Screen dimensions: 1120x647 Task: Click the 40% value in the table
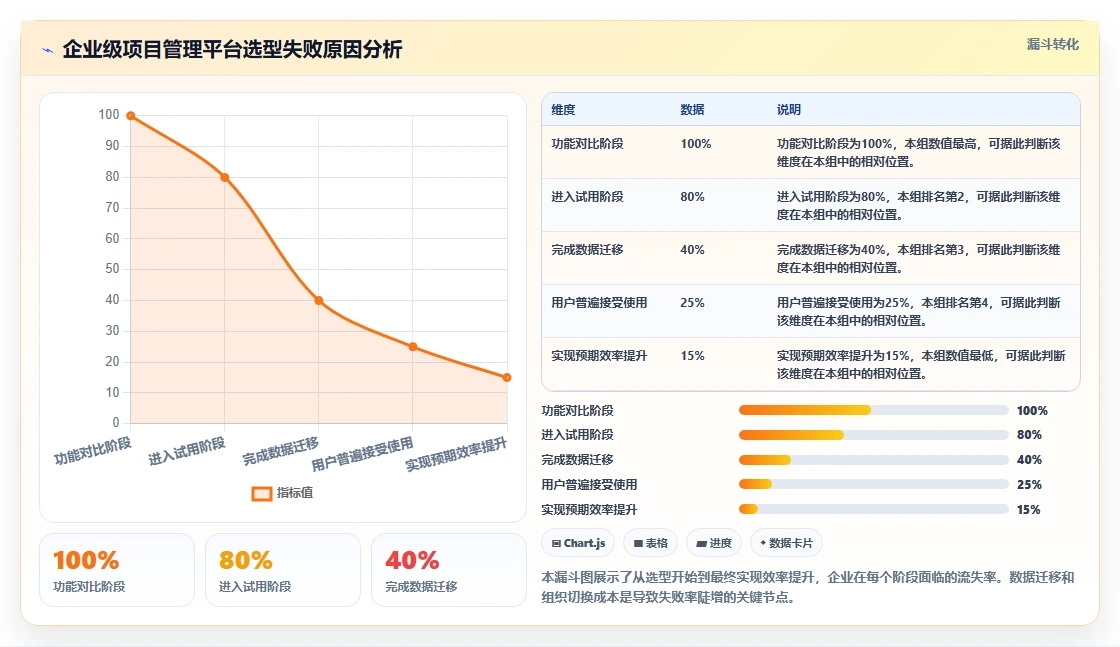coord(692,250)
